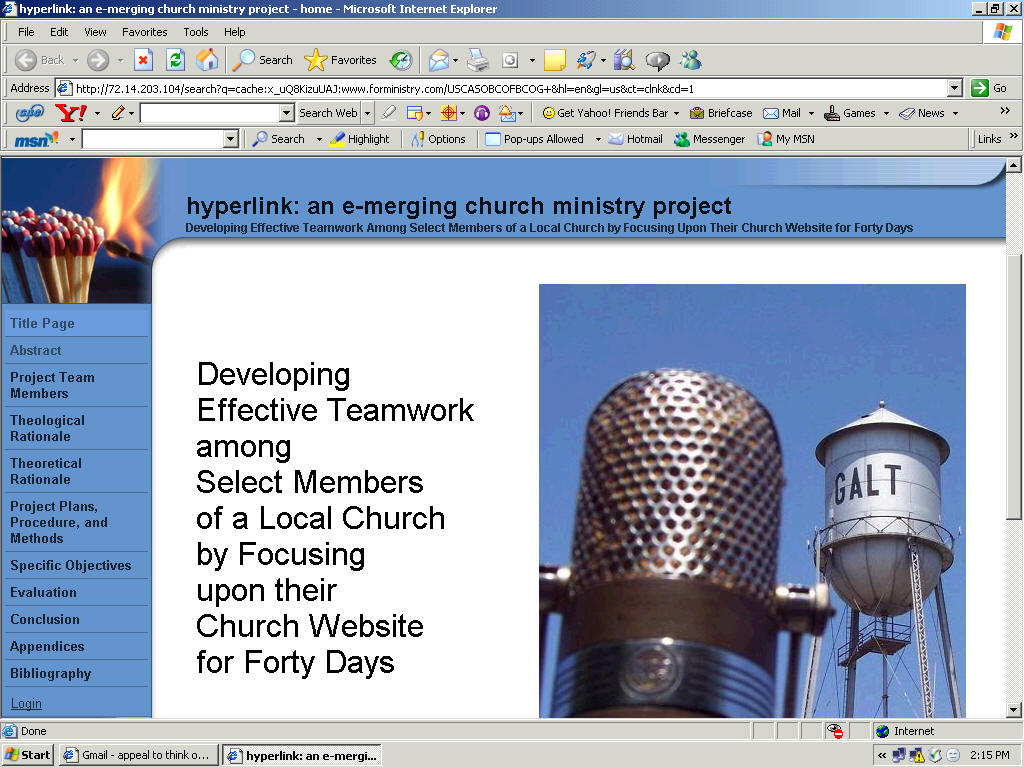Expand MSN search box dropdown
1024x768 pixels.
tap(230, 139)
